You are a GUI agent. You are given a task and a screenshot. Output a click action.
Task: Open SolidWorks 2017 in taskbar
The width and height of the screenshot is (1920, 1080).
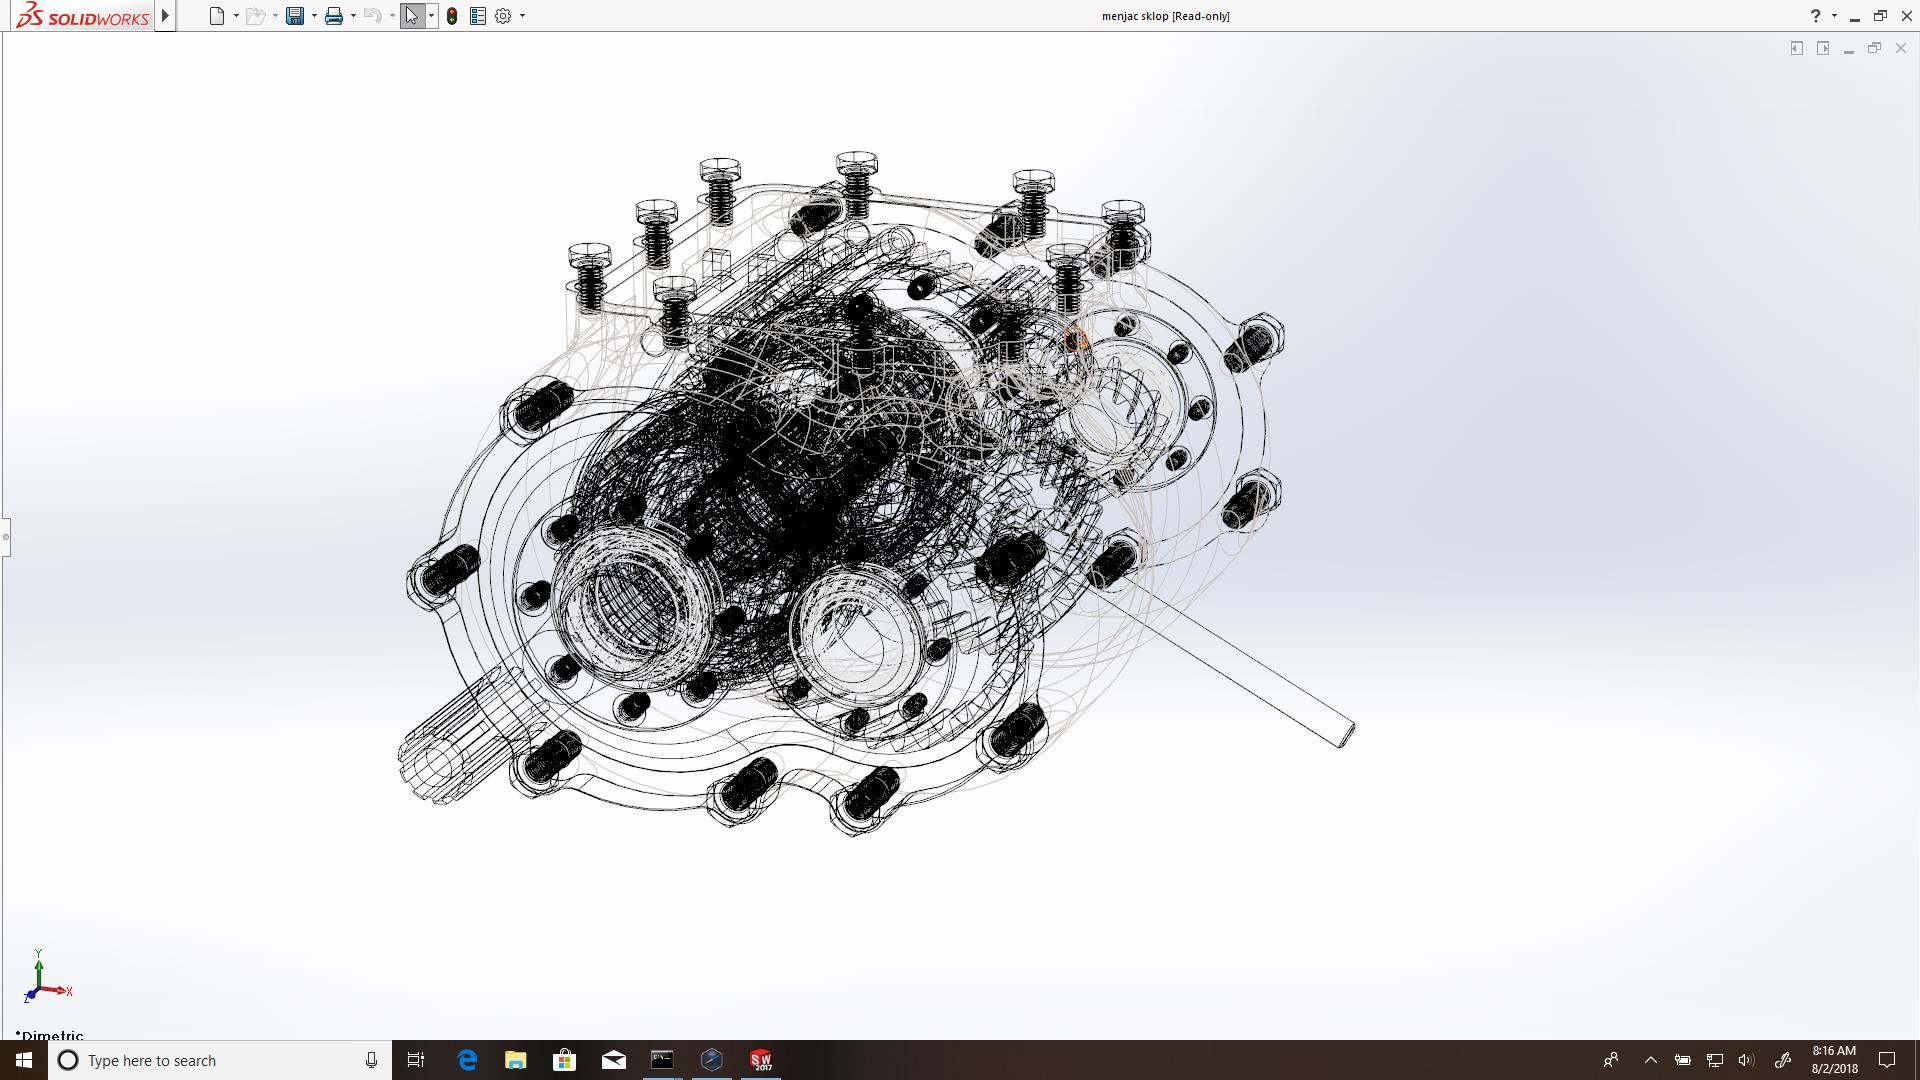tap(761, 1060)
